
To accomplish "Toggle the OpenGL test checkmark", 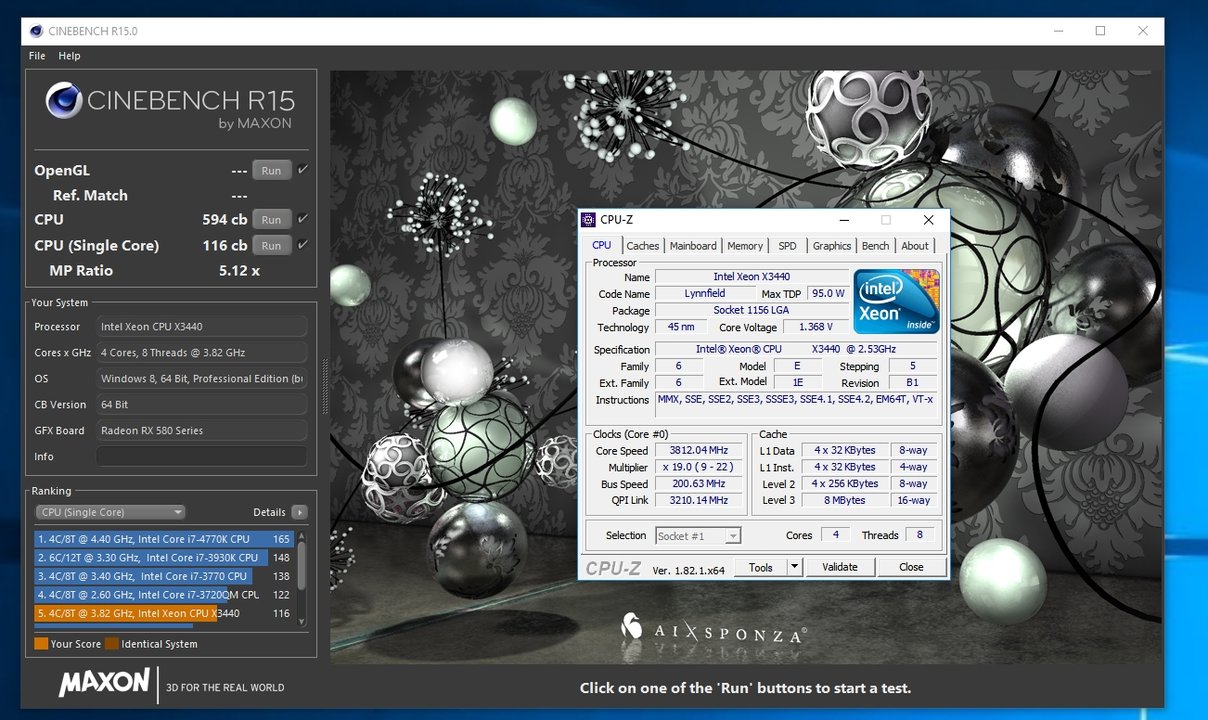I will [x=303, y=169].
